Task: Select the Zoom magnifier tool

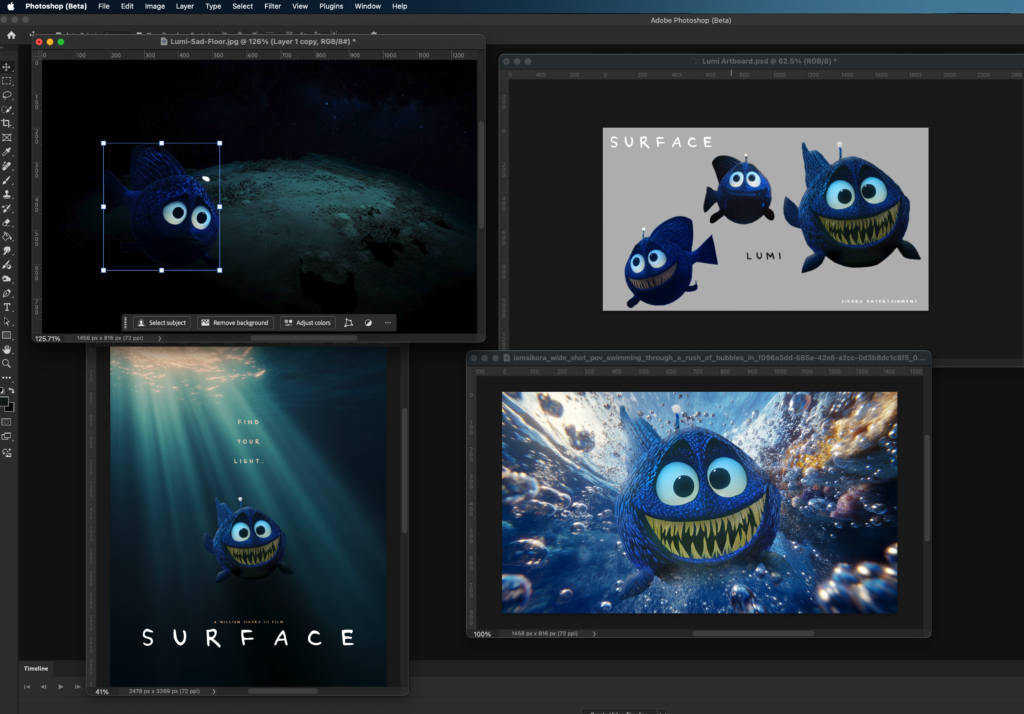Action: 7,364
